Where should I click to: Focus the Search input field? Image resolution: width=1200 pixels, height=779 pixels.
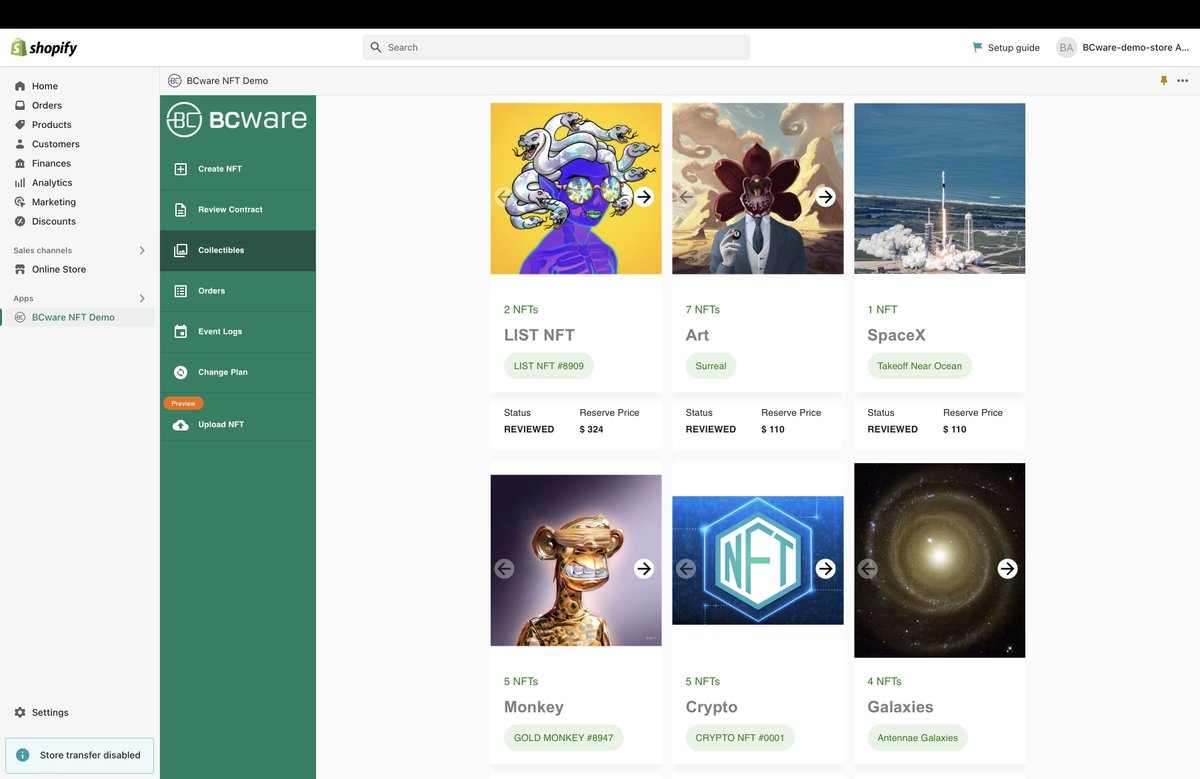(x=556, y=47)
